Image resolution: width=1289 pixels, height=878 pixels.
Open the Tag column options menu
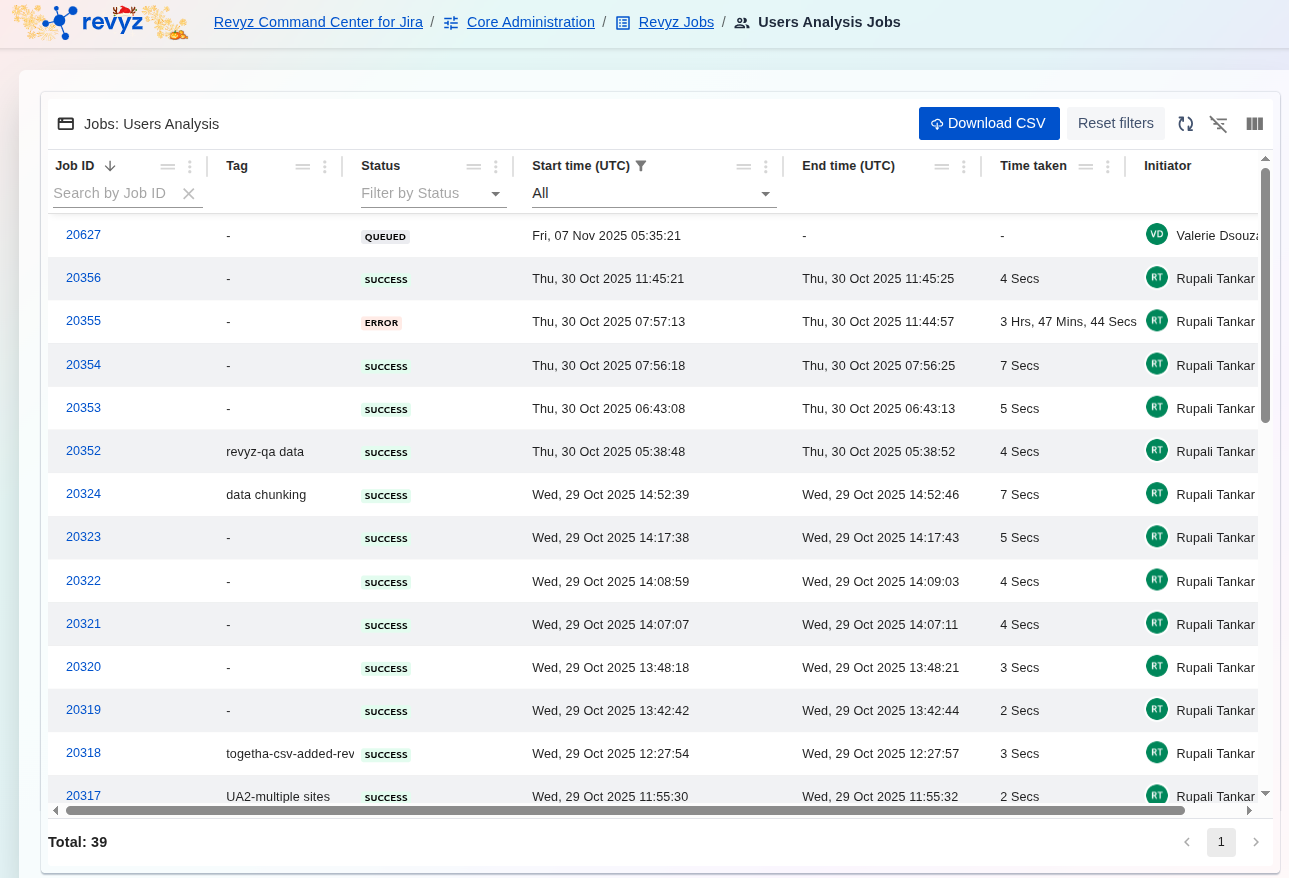pos(325,167)
